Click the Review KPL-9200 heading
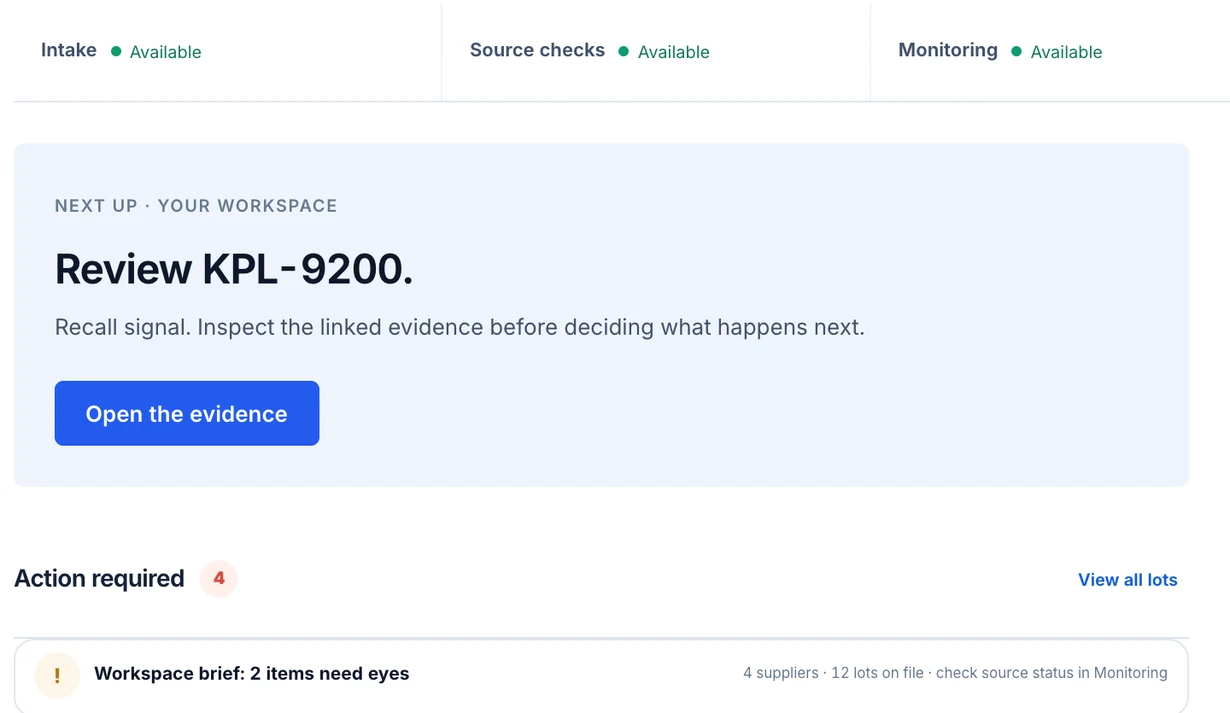 [x=234, y=269]
